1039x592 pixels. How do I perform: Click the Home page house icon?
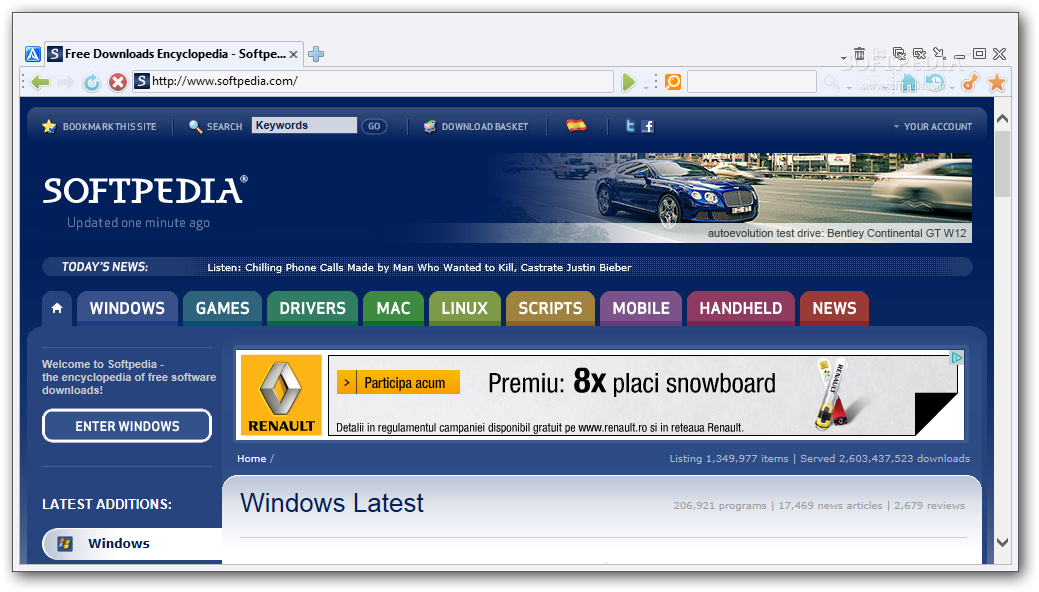pyautogui.click(x=908, y=82)
